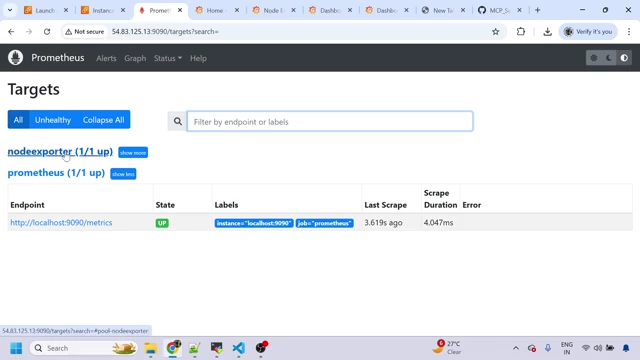Click the Collapse All button
The height and width of the screenshot is (360, 640).
pos(103,120)
